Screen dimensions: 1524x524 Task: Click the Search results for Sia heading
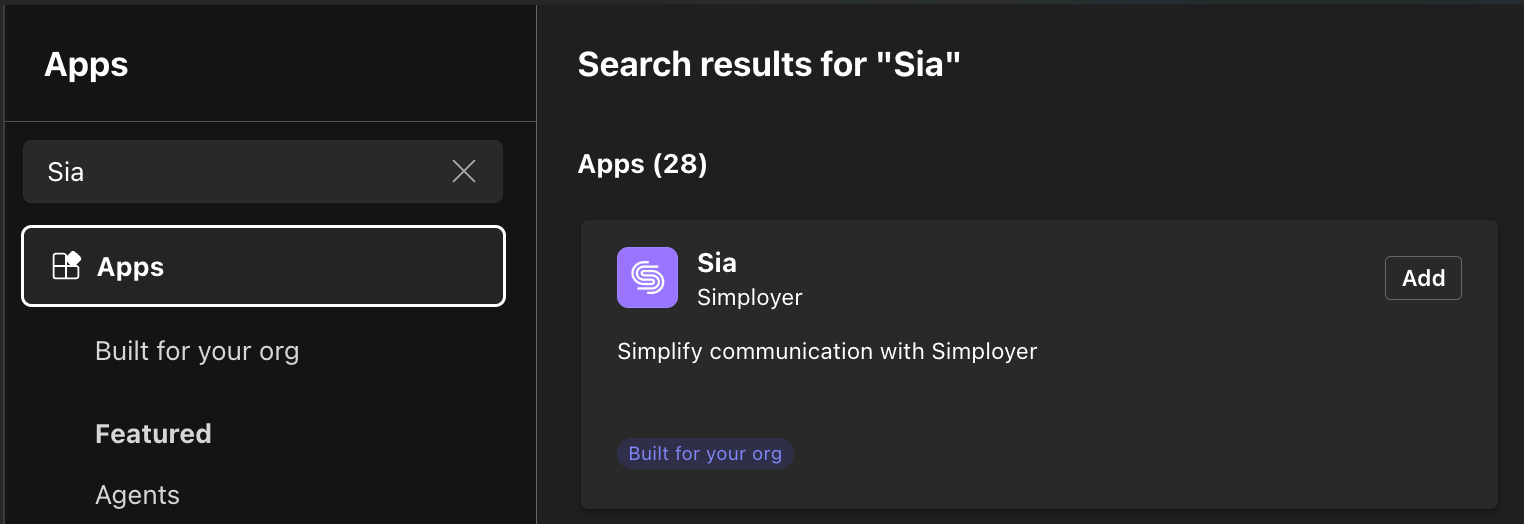click(x=768, y=65)
